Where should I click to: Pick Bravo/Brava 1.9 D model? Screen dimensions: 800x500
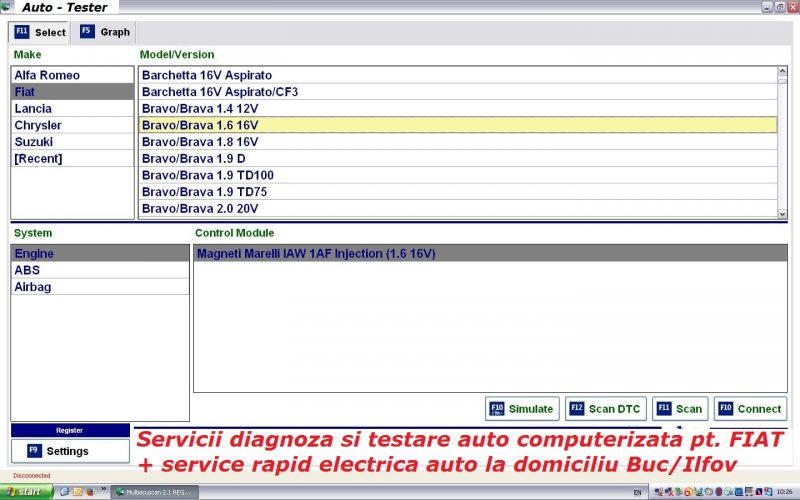click(458, 159)
